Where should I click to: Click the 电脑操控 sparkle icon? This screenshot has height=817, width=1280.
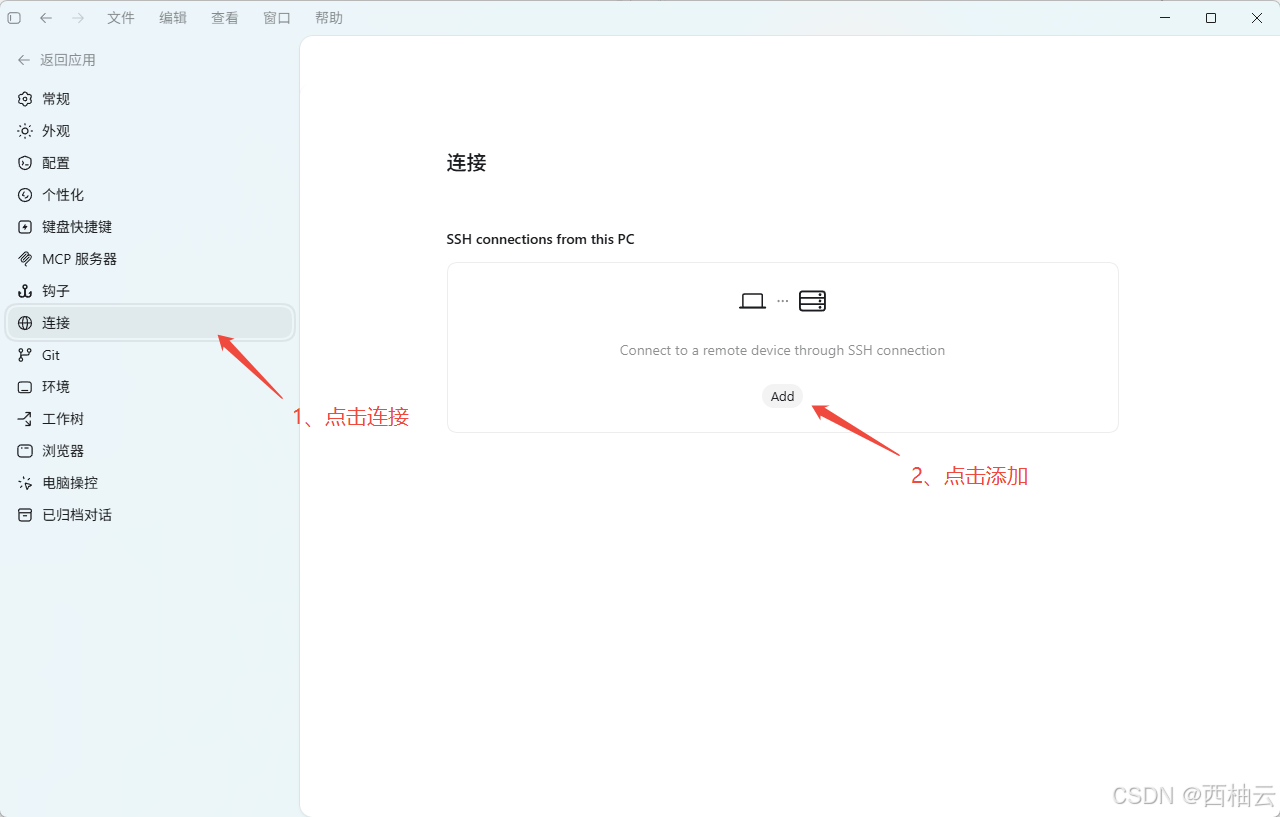pyautogui.click(x=25, y=483)
